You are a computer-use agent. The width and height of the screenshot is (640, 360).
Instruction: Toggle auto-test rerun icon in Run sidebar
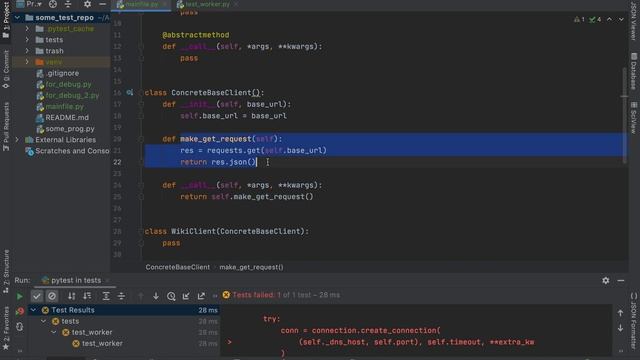pyautogui.click(x=20, y=327)
